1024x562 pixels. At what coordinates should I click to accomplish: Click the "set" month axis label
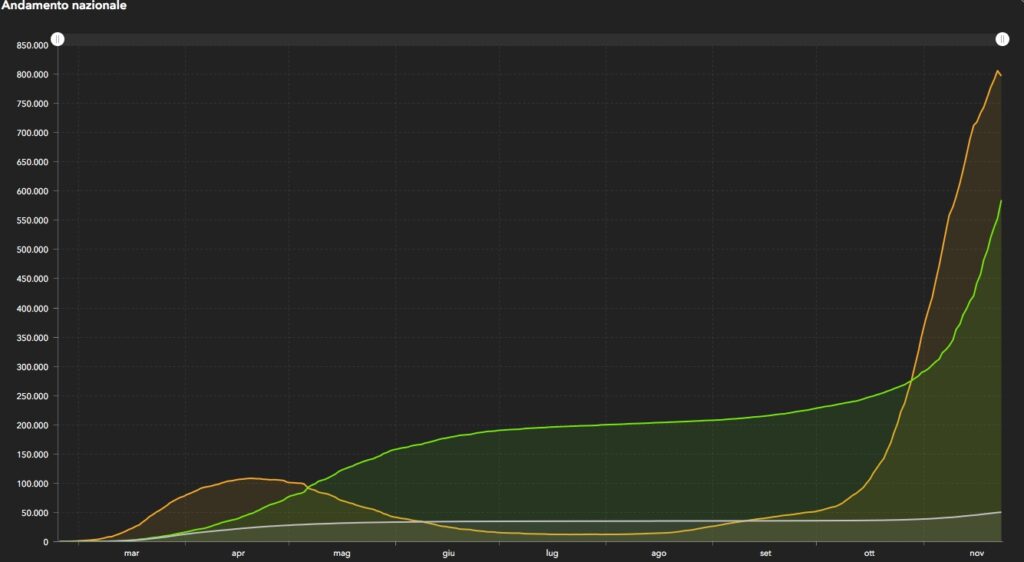[765, 552]
